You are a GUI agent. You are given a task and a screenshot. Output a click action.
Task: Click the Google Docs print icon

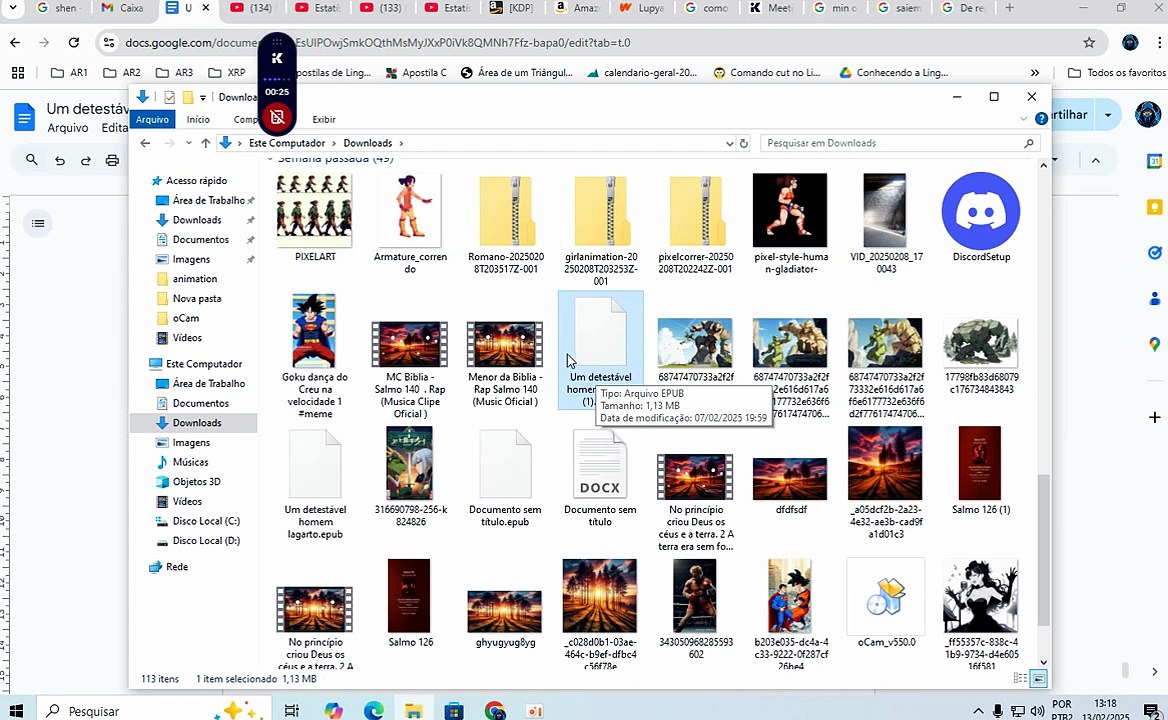[x=112, y=160]
